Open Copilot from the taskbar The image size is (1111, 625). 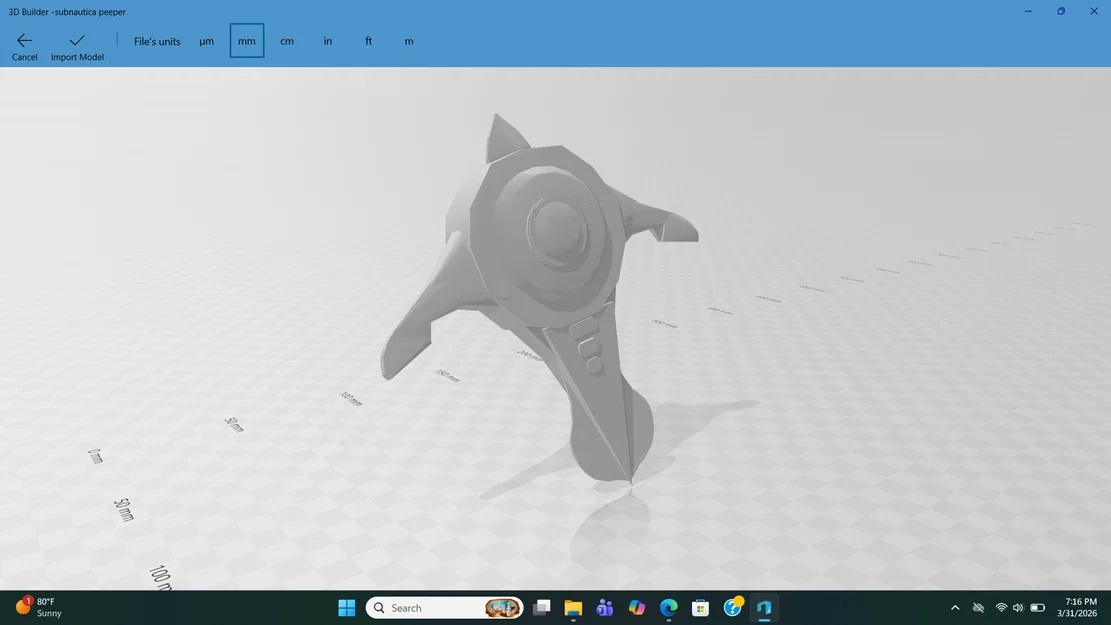pos(637,607)
